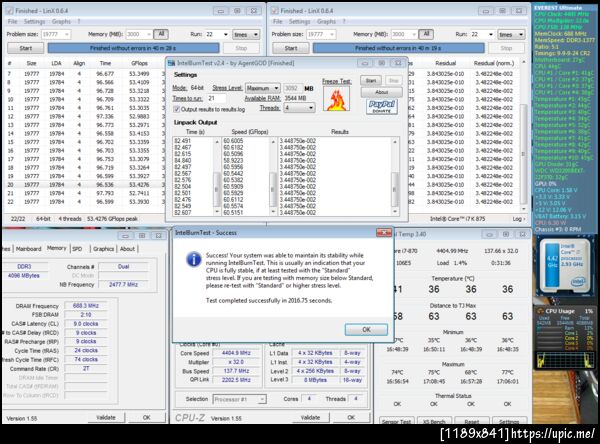Open the Problem size dropdown in the 40 m 19 s LinX window
This screenshot has height=444, width=600.
click(x=321, y=34)
